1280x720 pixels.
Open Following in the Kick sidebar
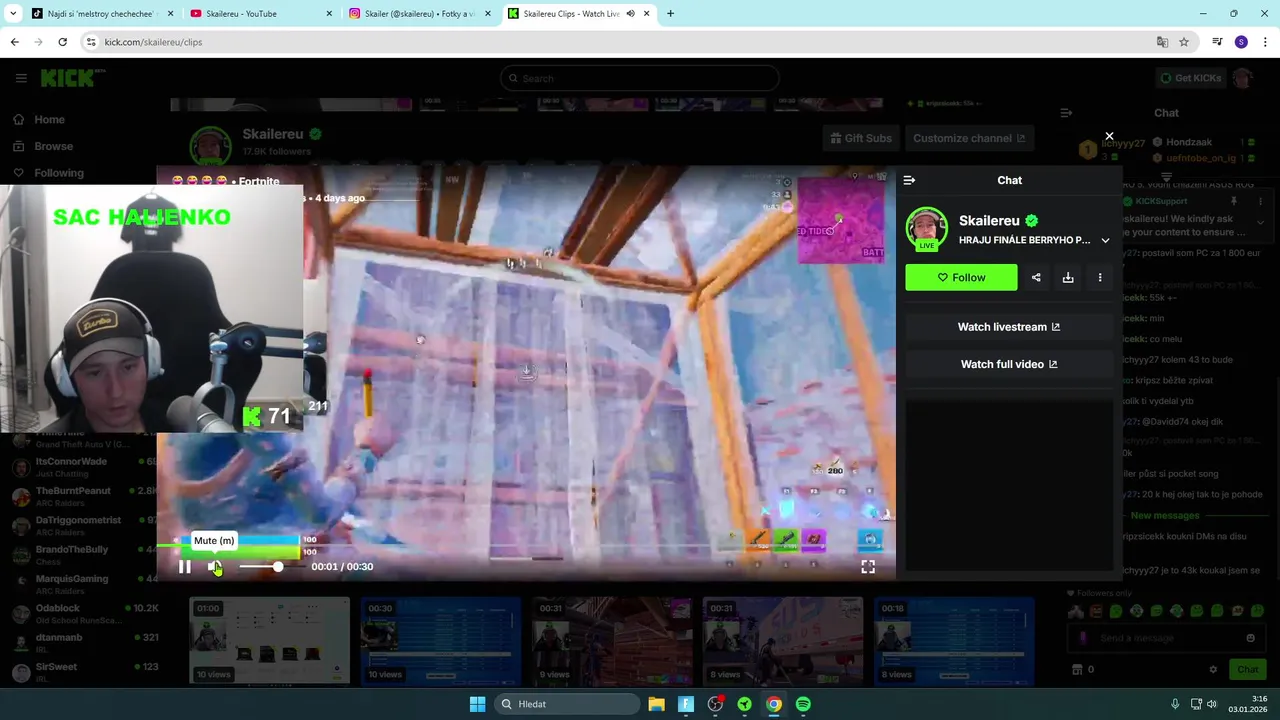[x=59, y=173]
